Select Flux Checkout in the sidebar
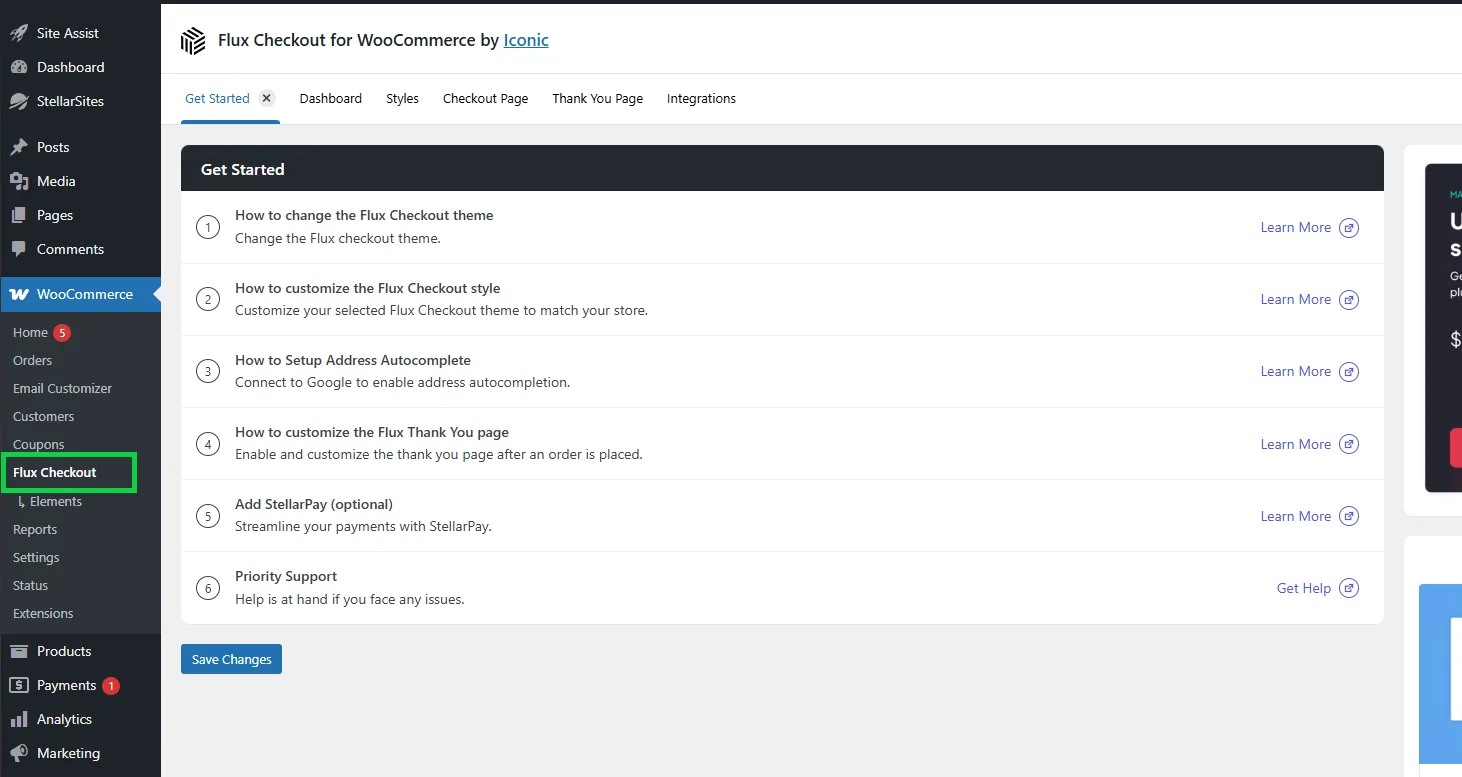The width and height of the screenshot is (1462, 777). pos(54,472)
